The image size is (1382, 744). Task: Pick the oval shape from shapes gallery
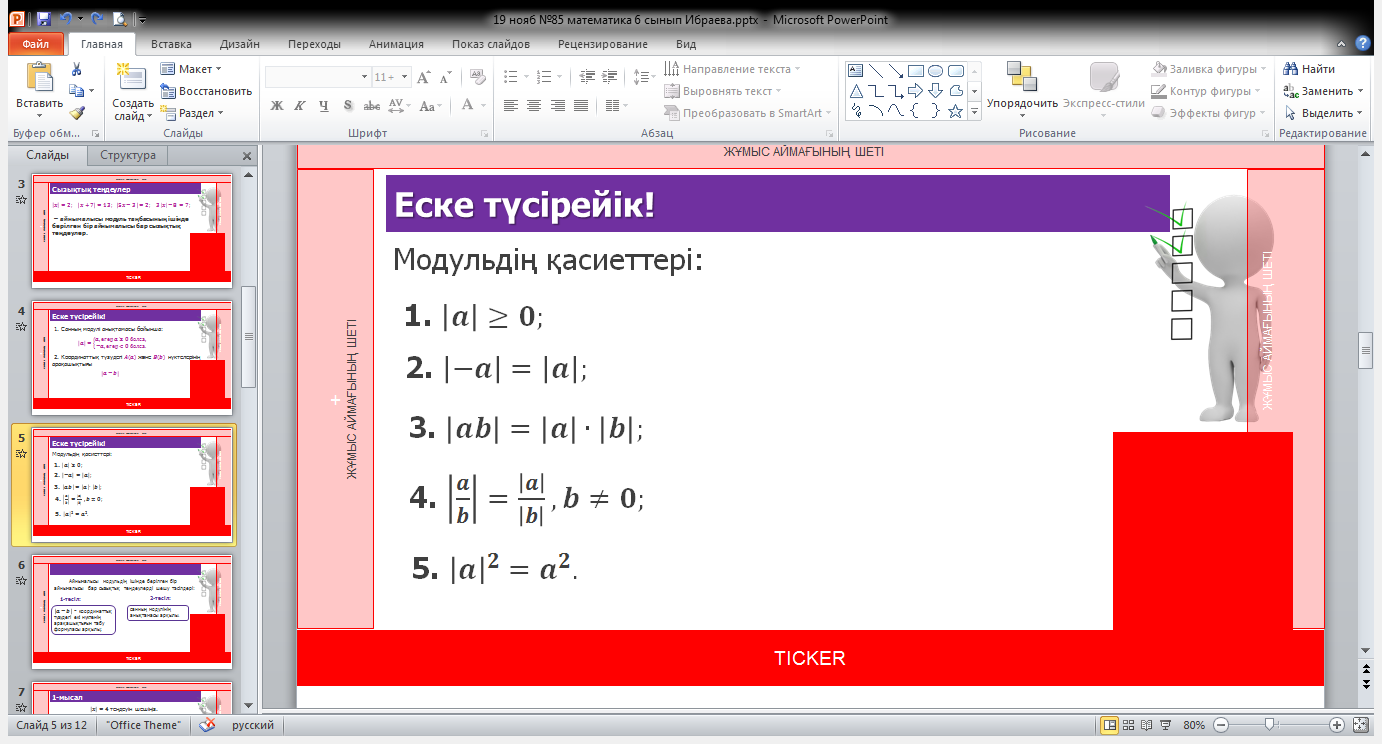[935, 71]
